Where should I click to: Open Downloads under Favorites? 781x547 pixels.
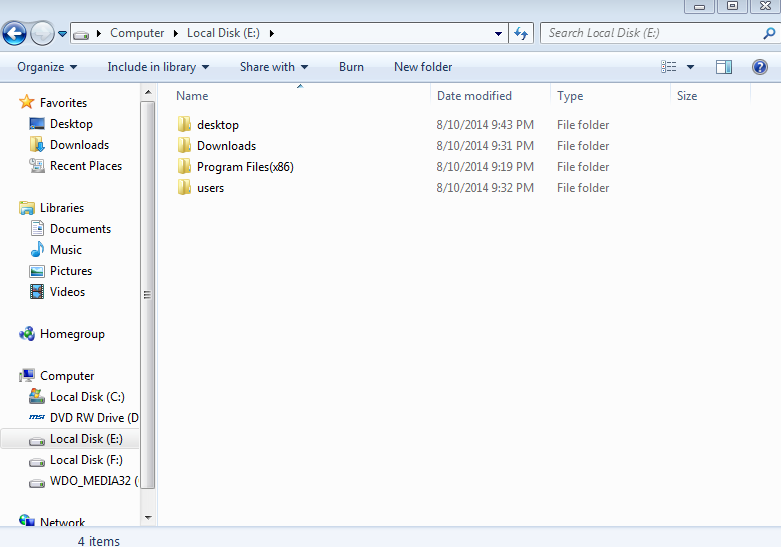79,144
